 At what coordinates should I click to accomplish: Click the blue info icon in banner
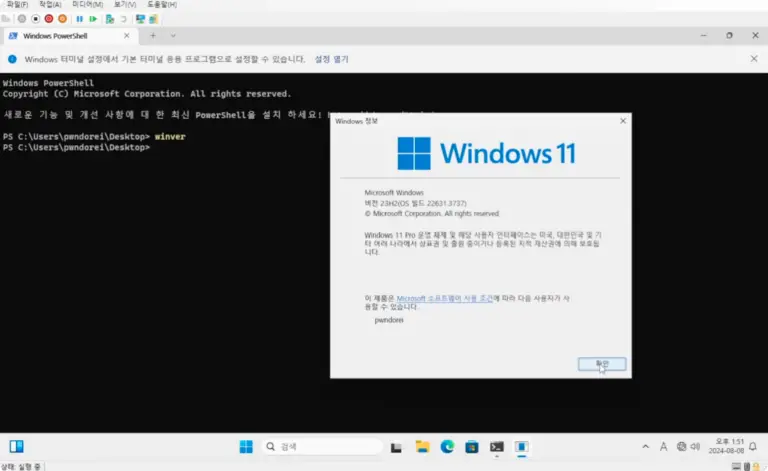pyautogui.click(x=12, y=59)
